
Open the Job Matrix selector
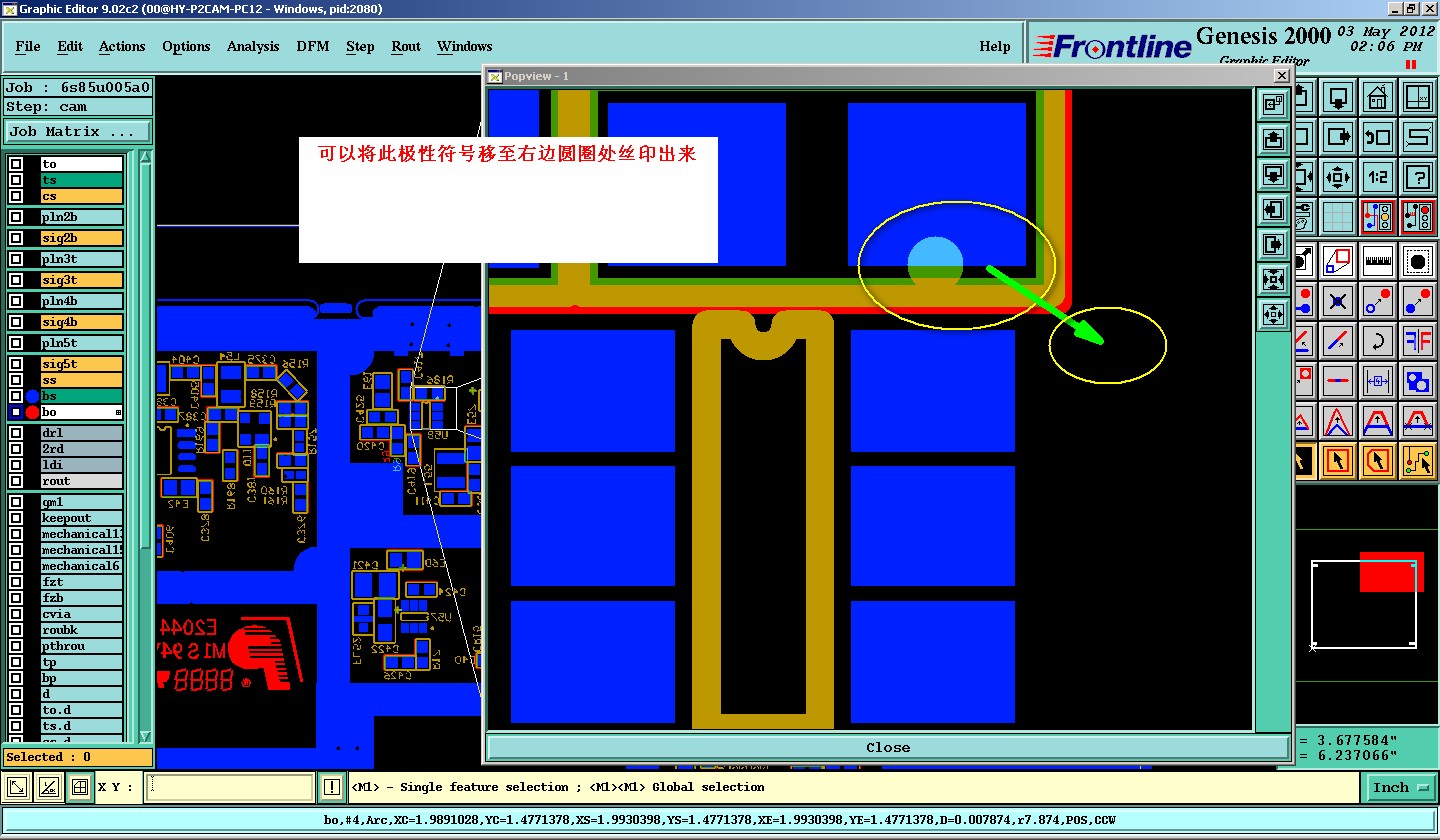click(x=78, y=131)
